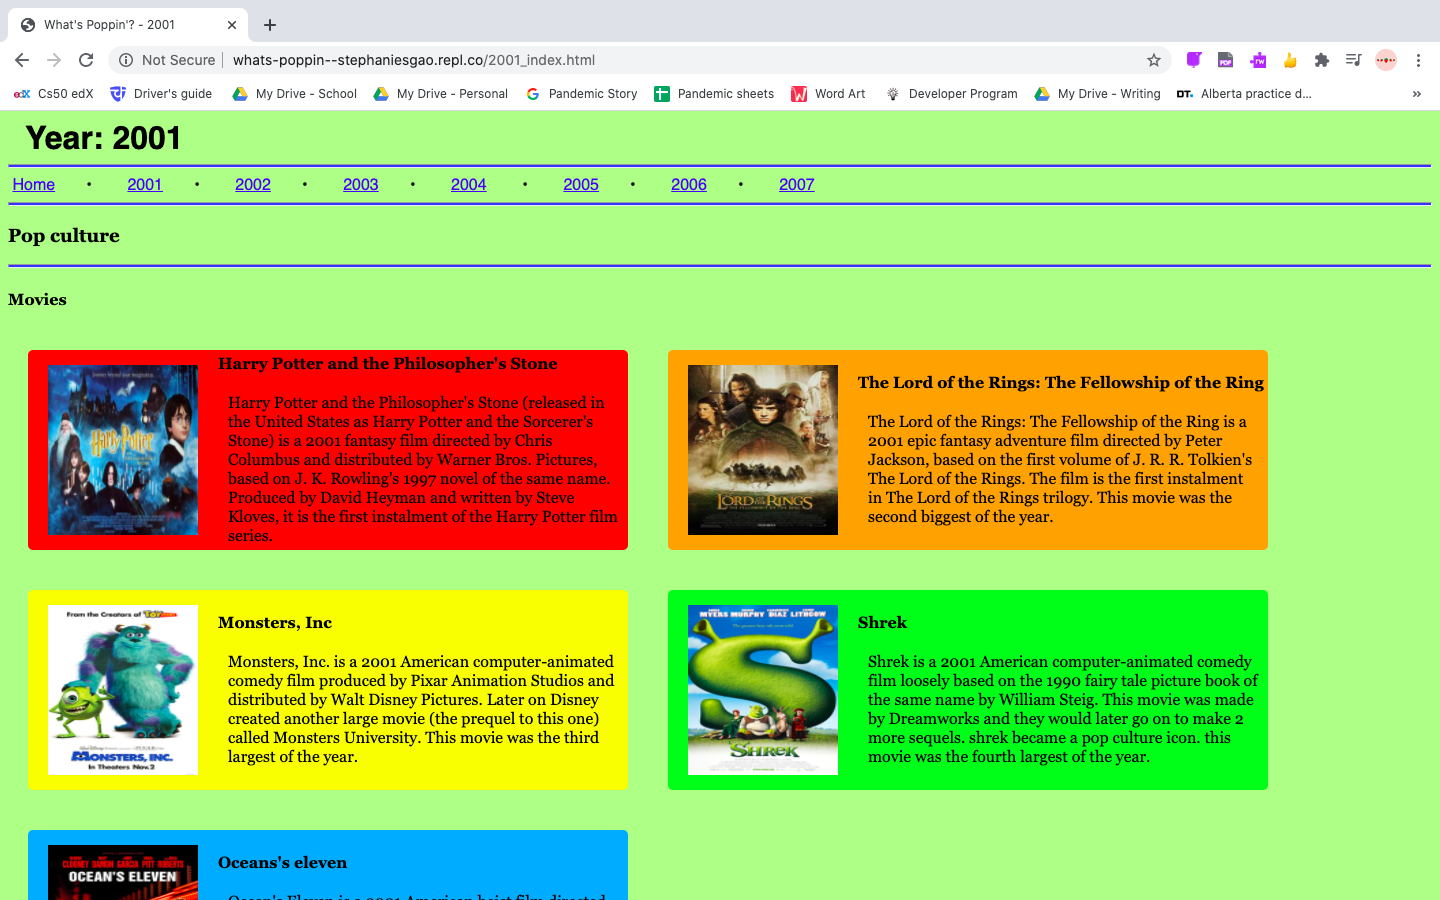Open the Extensions puzzle piece menu
1440x900 pixels.
1321,60
